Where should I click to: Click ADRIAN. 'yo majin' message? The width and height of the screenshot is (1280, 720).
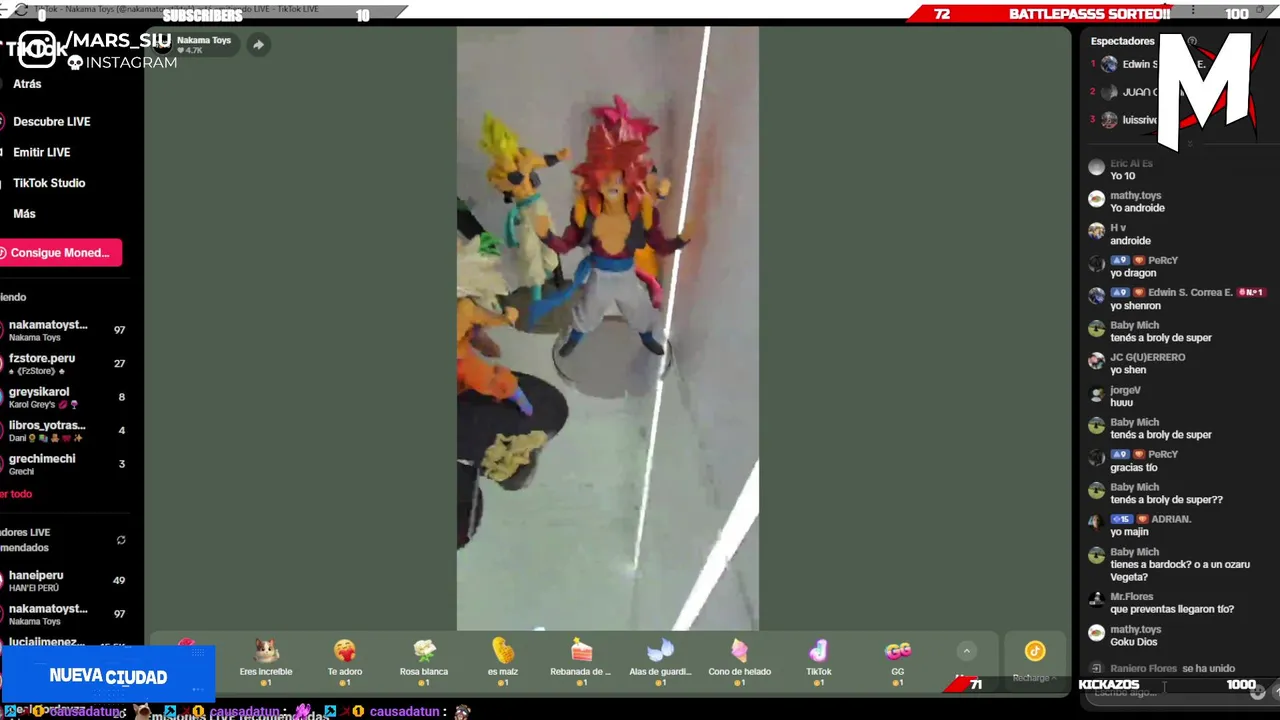pos(1129,532)
